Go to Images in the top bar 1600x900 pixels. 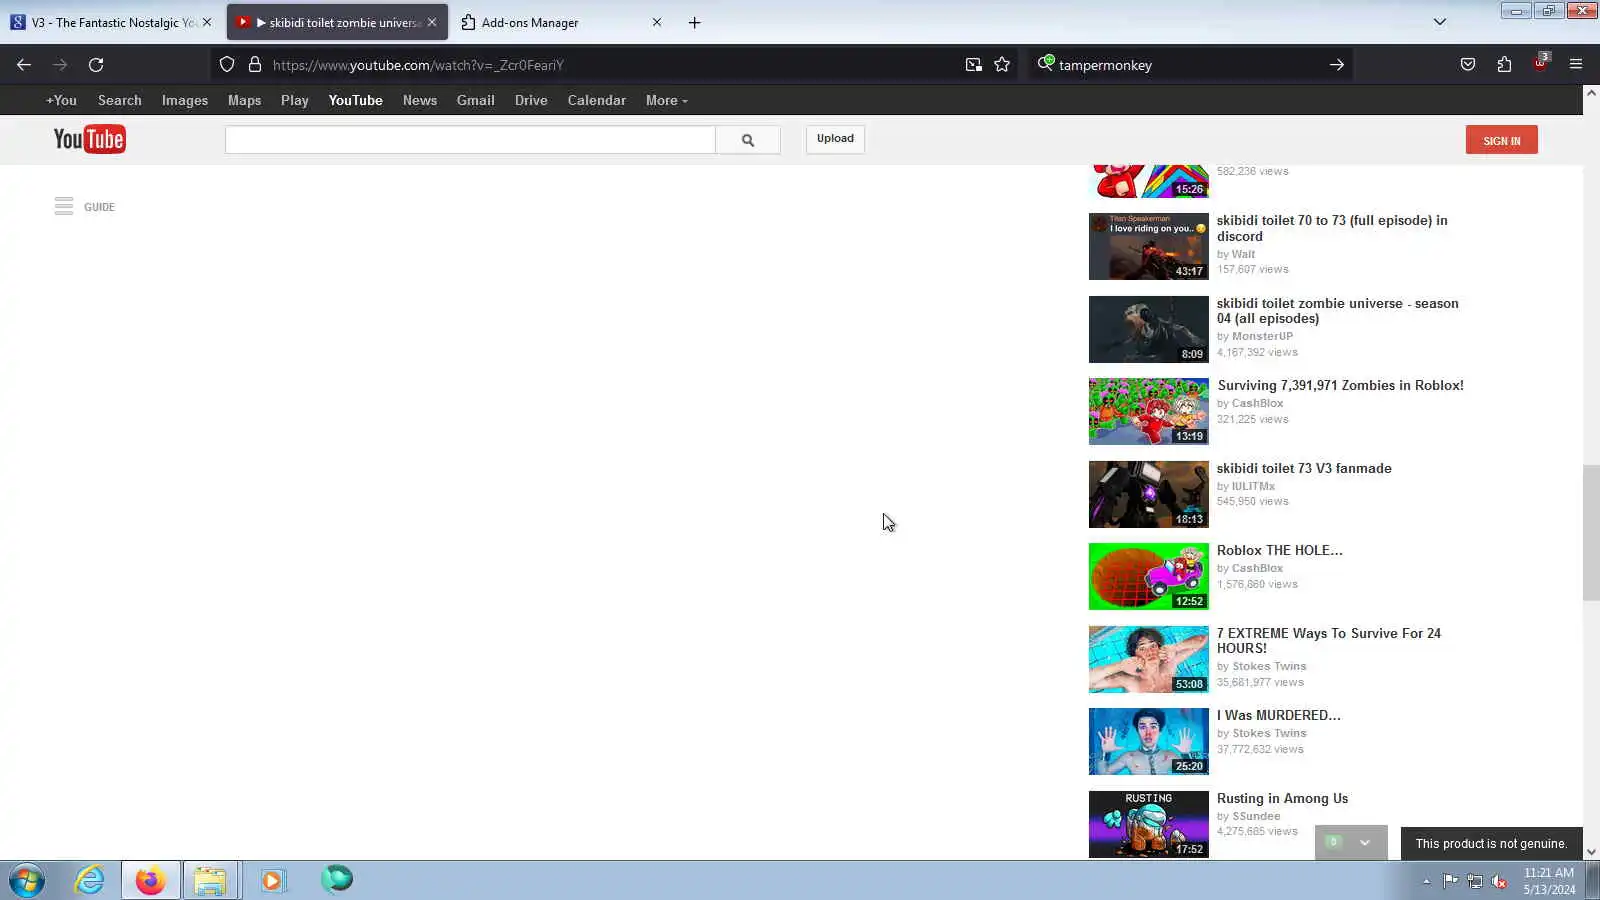[x=185, y=101]
